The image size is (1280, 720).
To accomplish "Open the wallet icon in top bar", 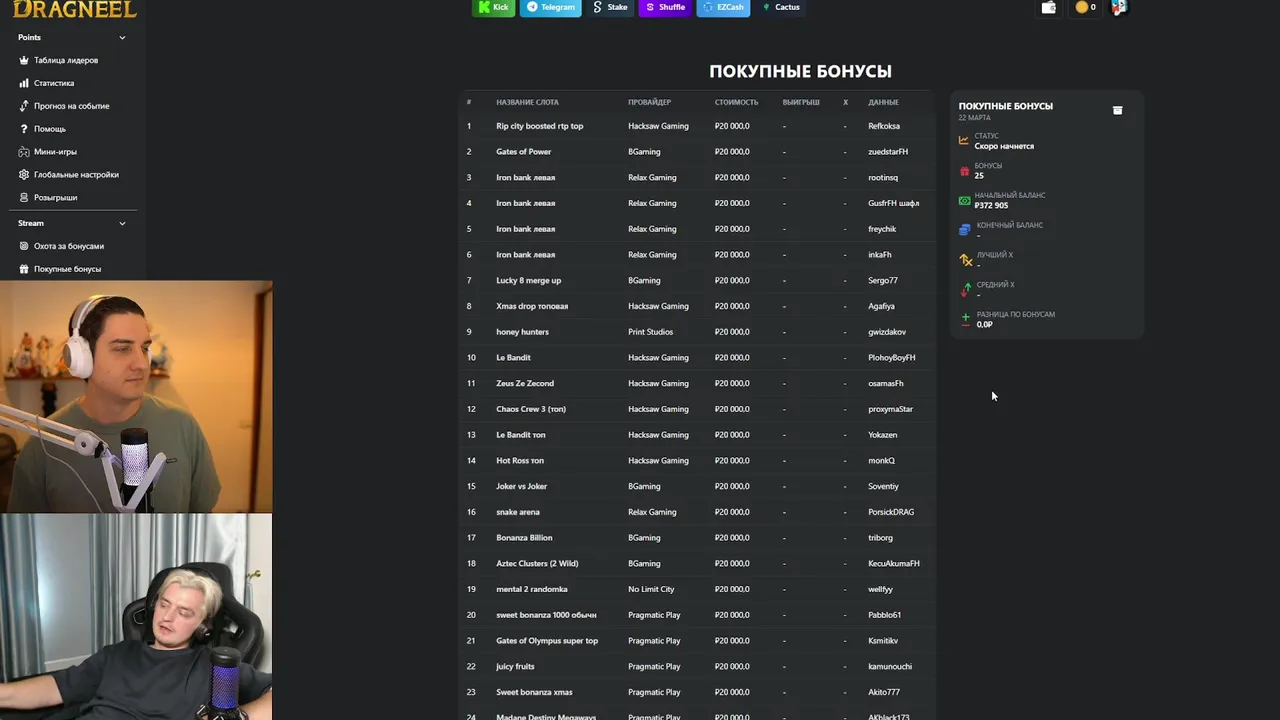I will point(1048,7).
